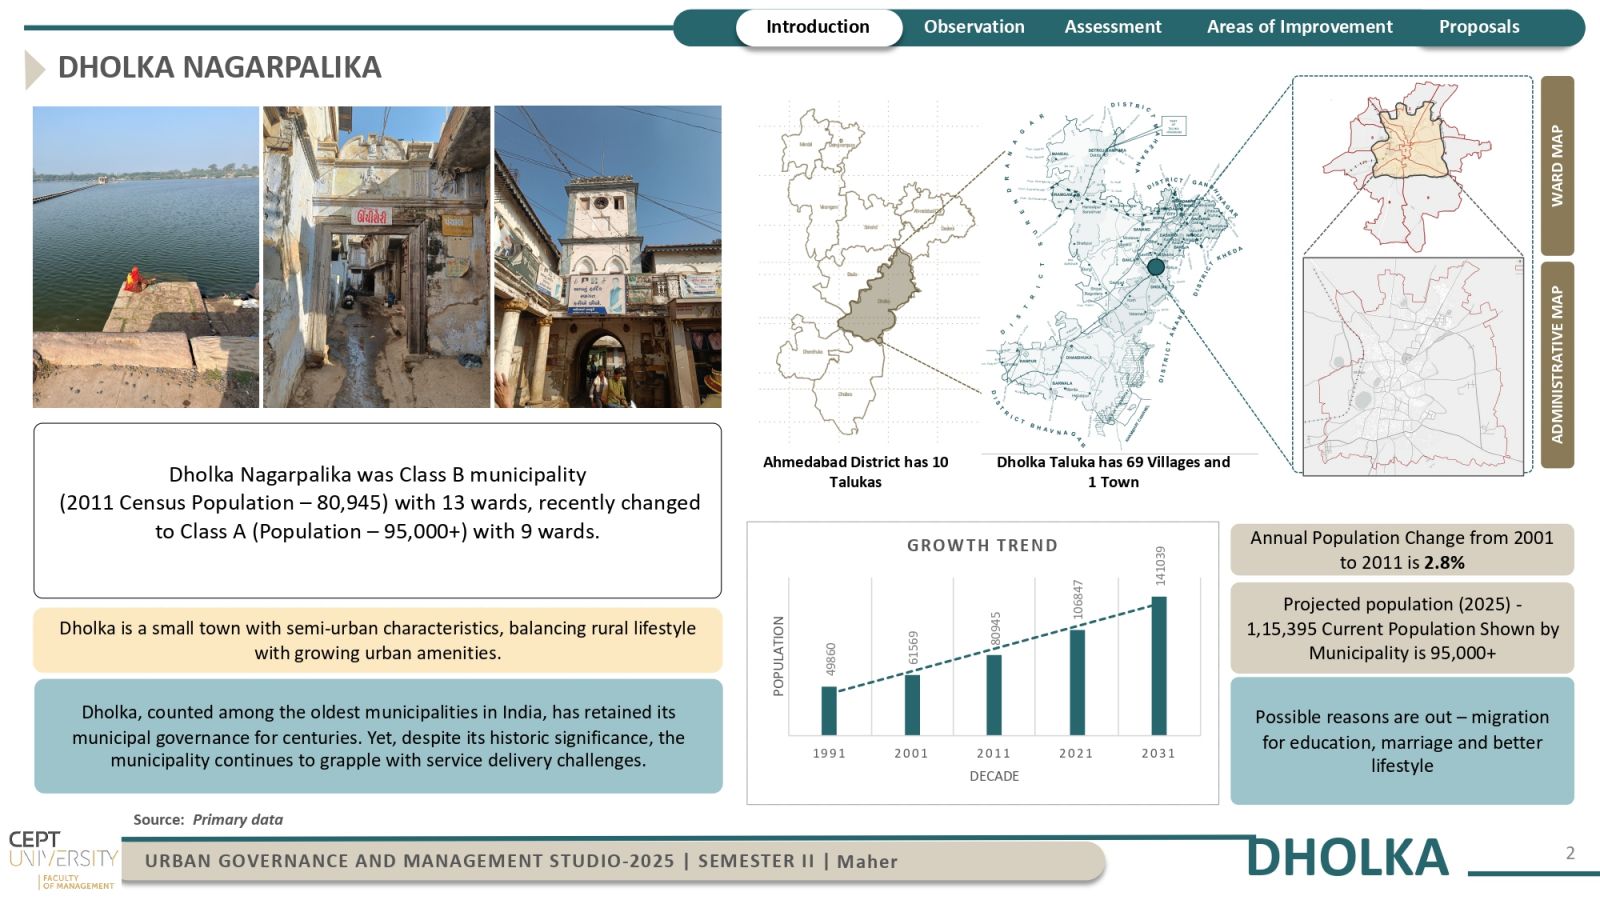The width and height of the screenshot is (1600, 900).
Task: Click the 2011 population bar
Action: pyautogui.click(x=994, y=695)
